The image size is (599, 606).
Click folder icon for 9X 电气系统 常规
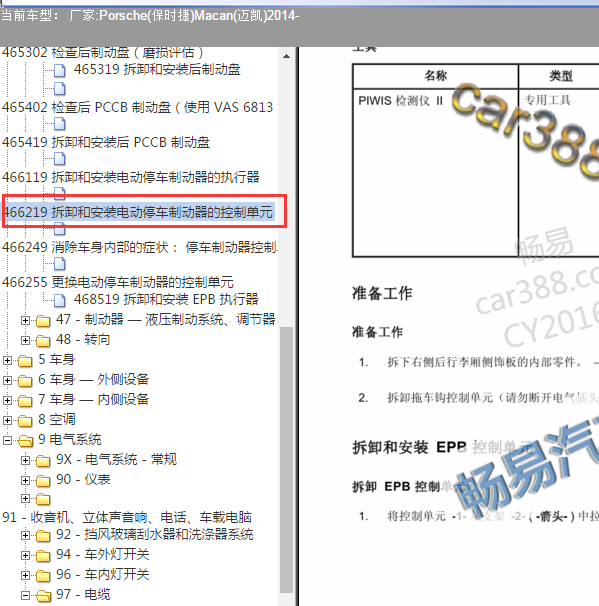(43, 461)
